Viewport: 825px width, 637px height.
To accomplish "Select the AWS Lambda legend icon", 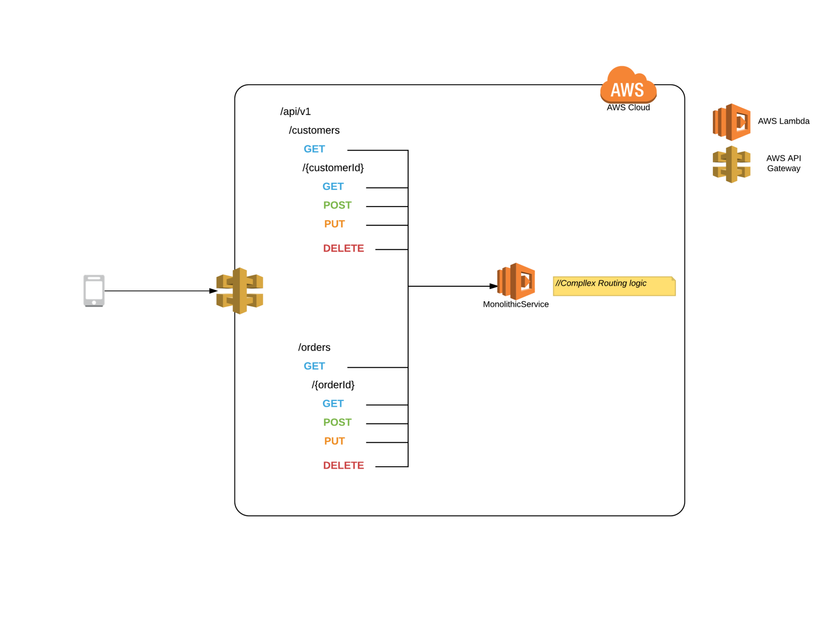I will point(731,122).
